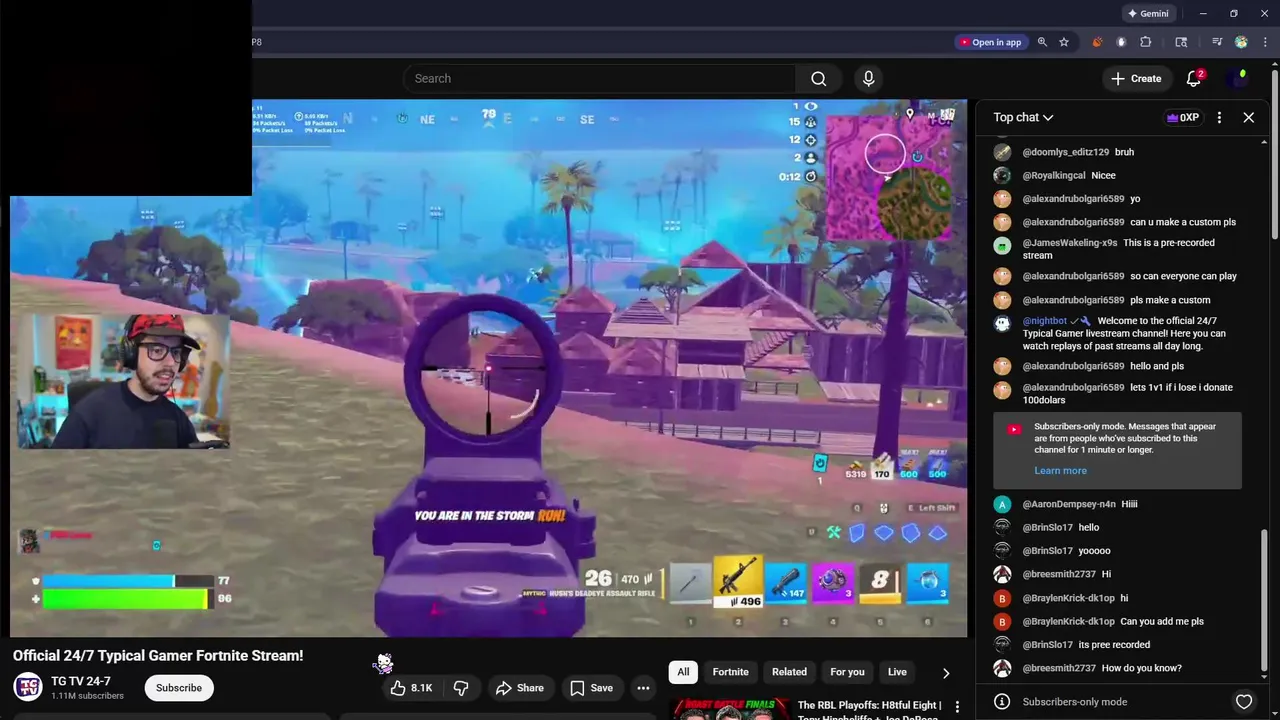Screen dimensions: 1280x720
Task: Follow the Learn more link in chat
Action: (x=1060, y=471)
